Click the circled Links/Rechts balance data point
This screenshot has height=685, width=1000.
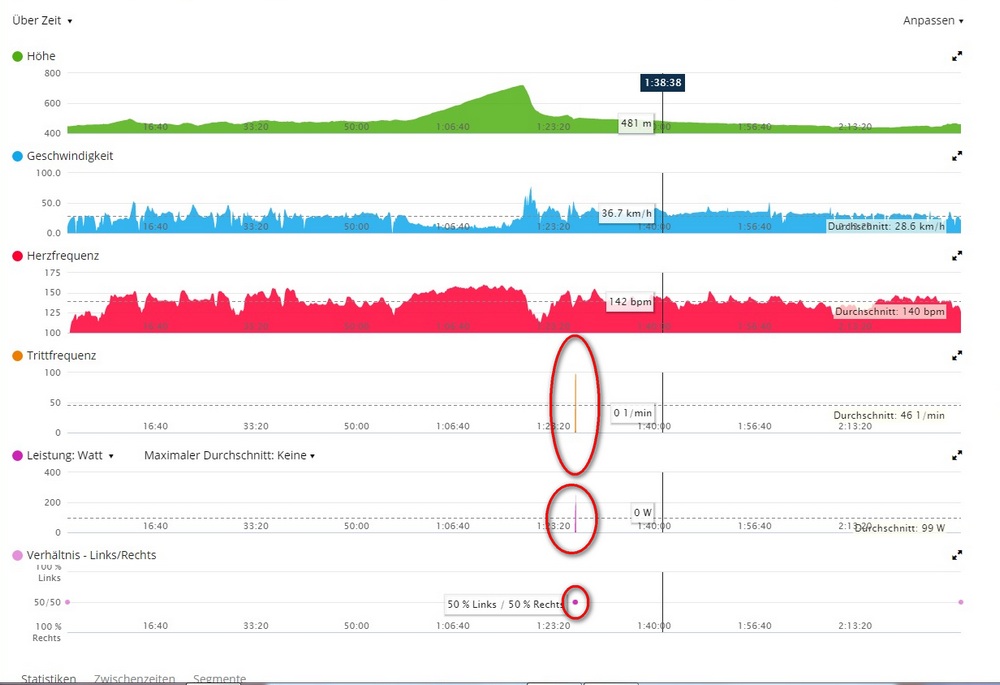[x=576, y=602]
